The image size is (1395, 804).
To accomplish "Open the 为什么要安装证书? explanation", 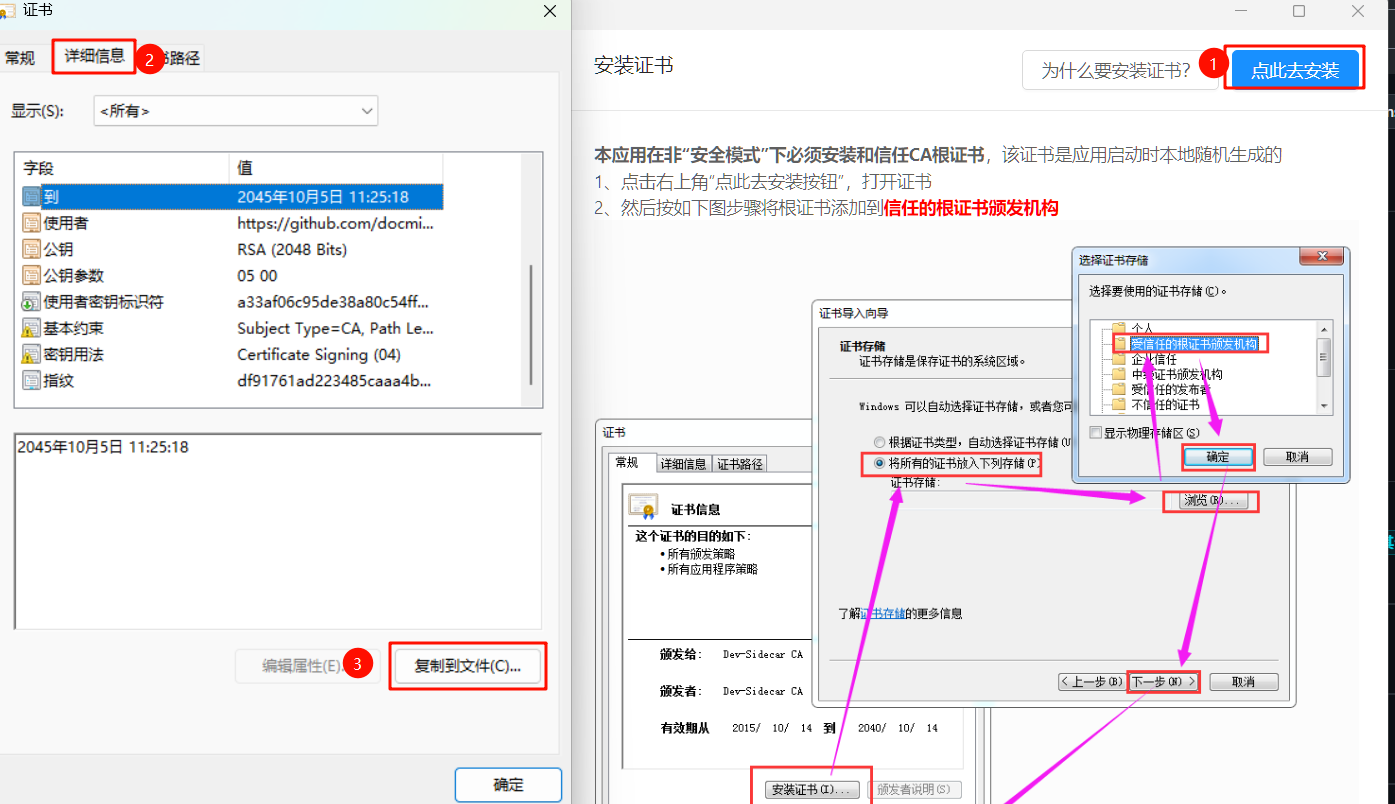I will coord(1115,70).
